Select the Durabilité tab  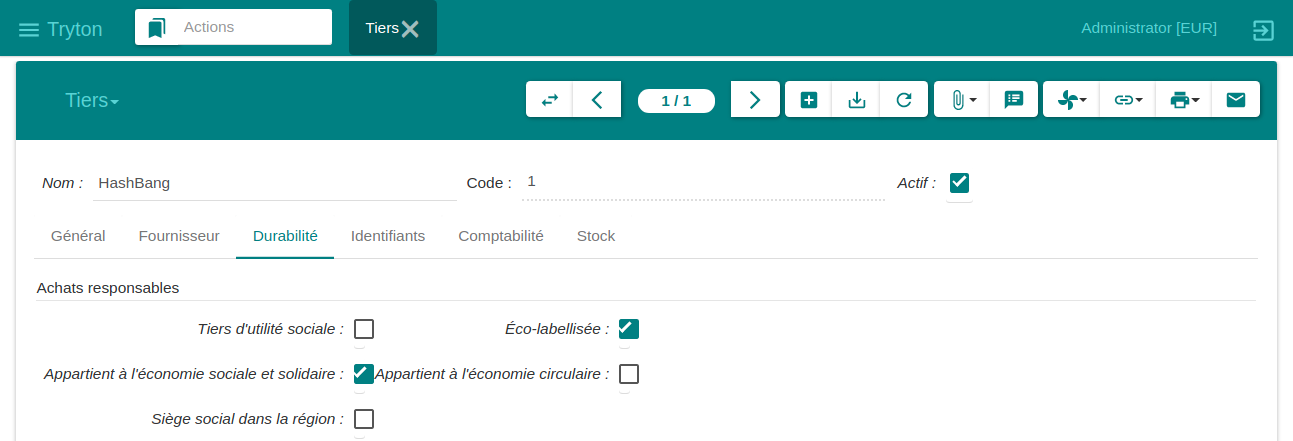(x=285, y=237)
